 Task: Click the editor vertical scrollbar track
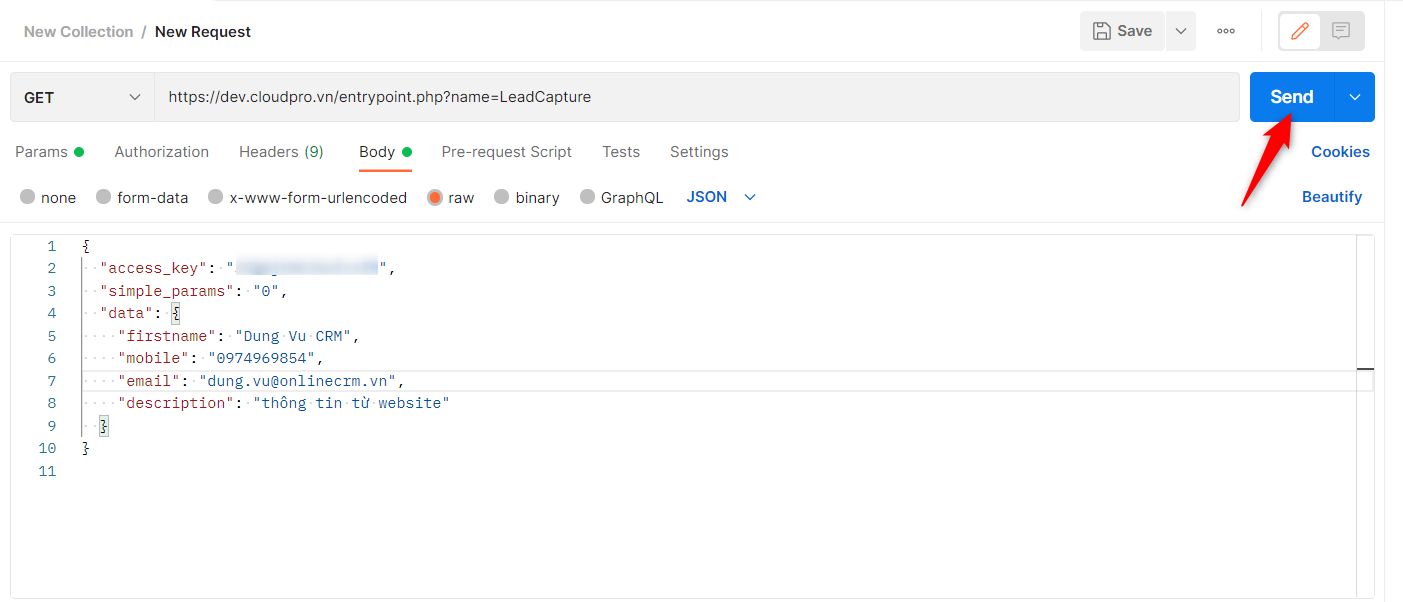coord(1365,416)
